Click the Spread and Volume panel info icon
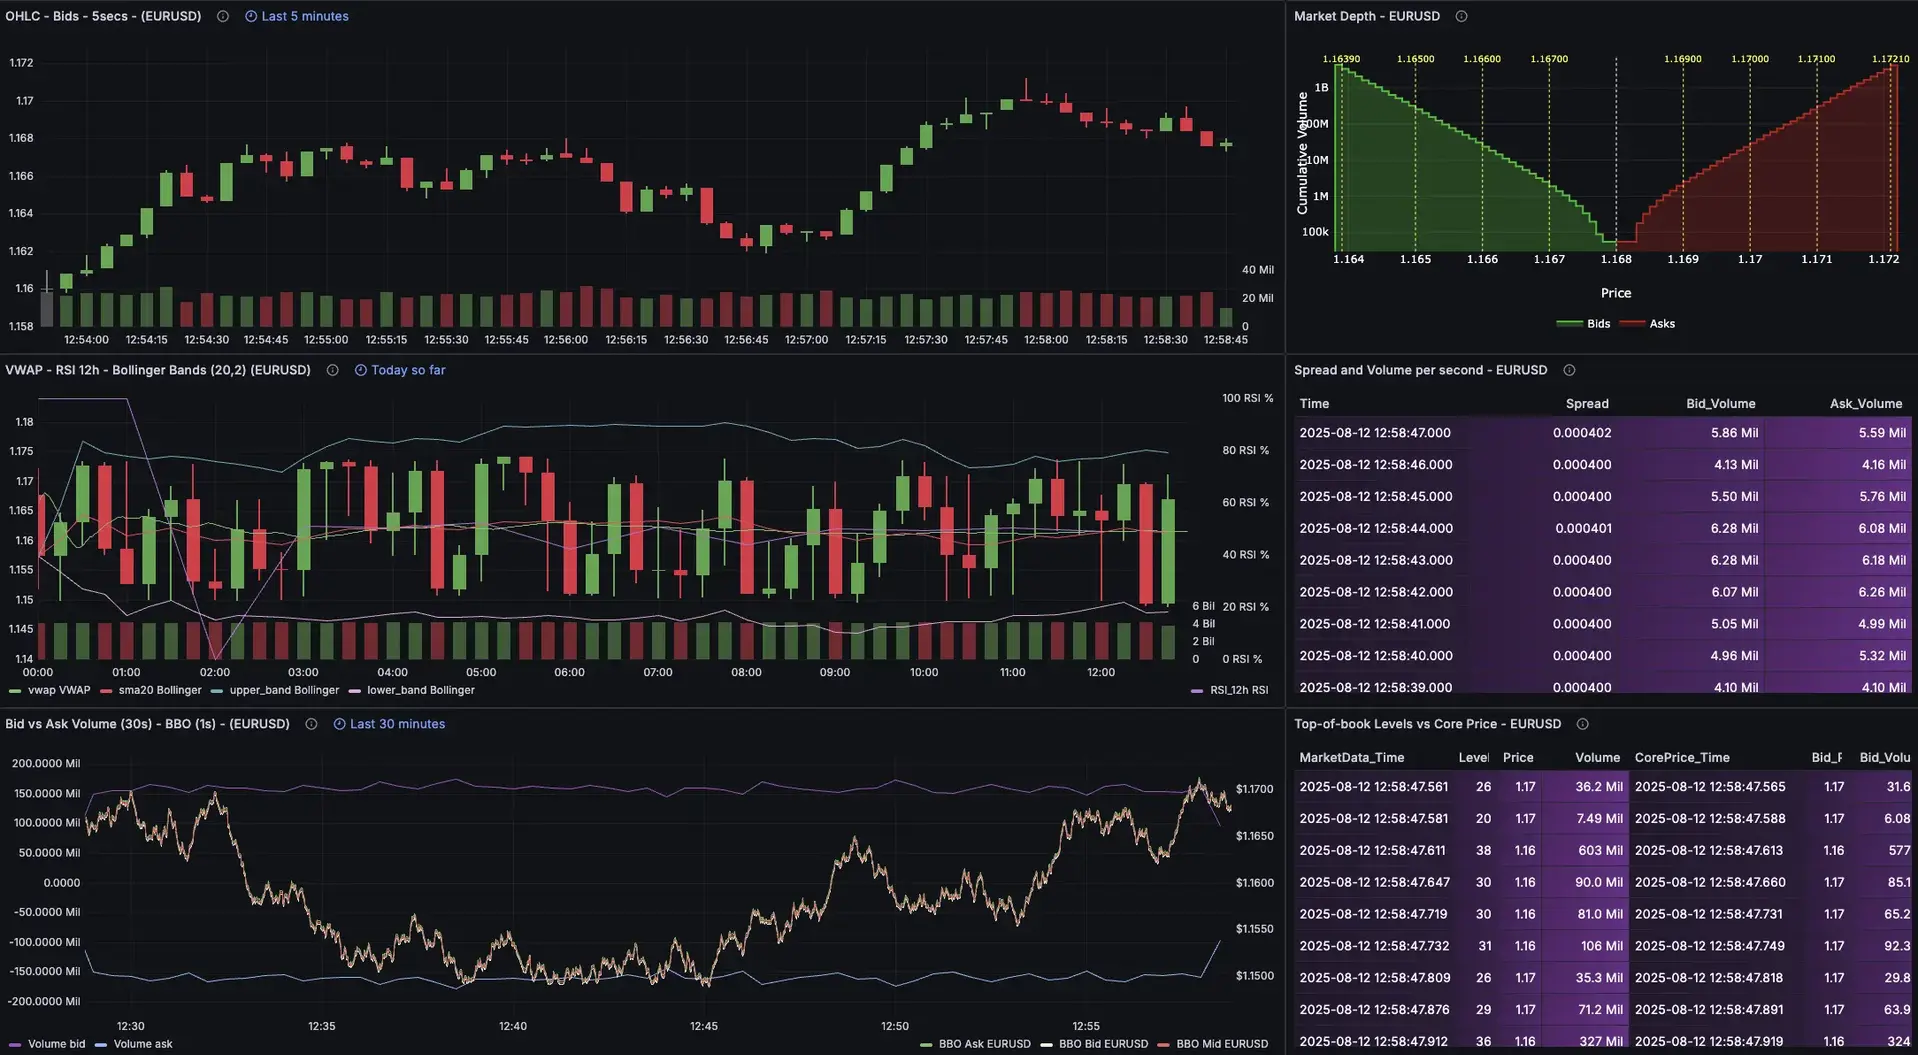The height and width of the screenshot is (1055, 1918). point(1569,370)
